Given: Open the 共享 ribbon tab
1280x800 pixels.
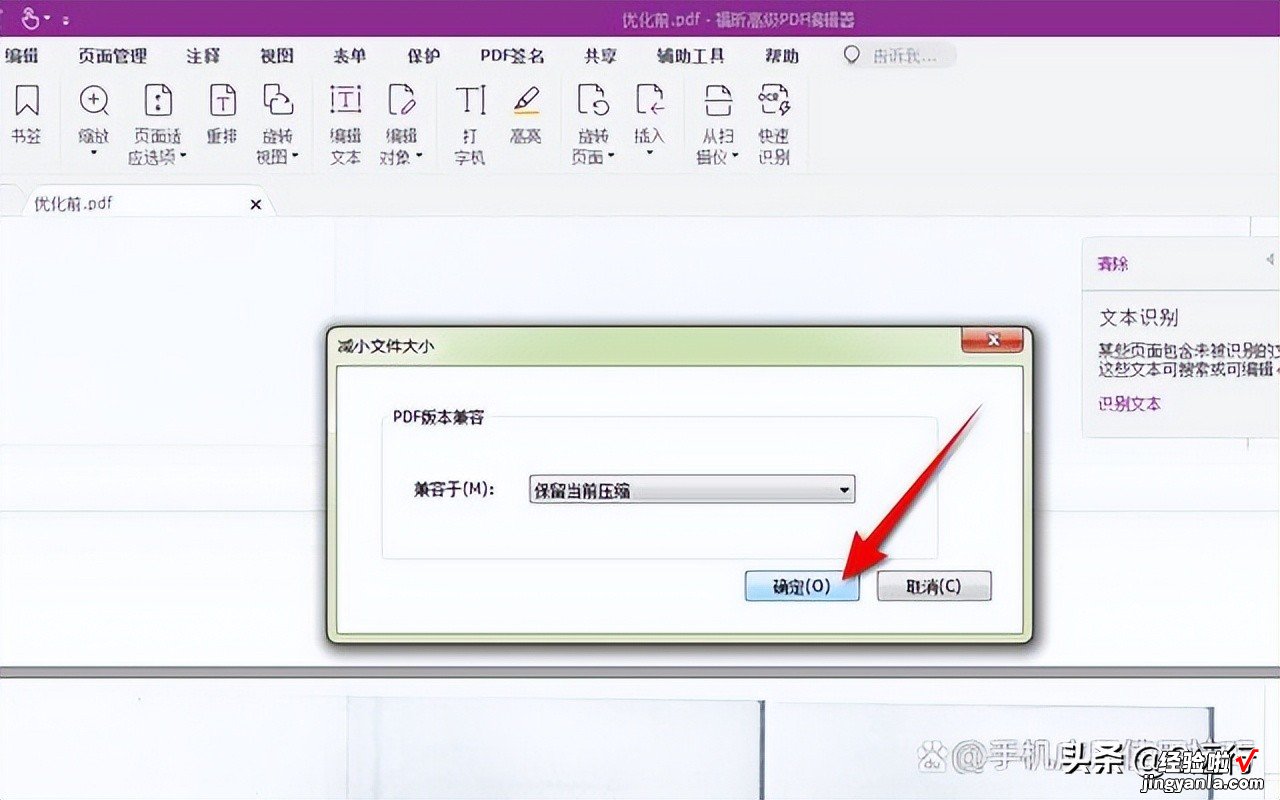Looking at the screenshot, I should pyautogui.click(x=601, y=56).
